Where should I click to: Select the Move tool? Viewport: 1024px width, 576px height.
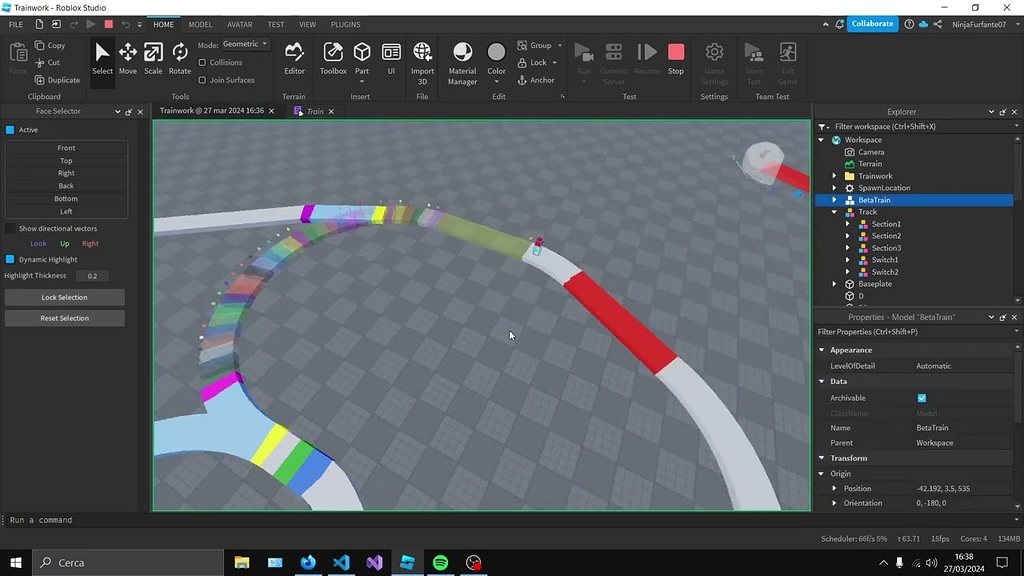(127, 57)
